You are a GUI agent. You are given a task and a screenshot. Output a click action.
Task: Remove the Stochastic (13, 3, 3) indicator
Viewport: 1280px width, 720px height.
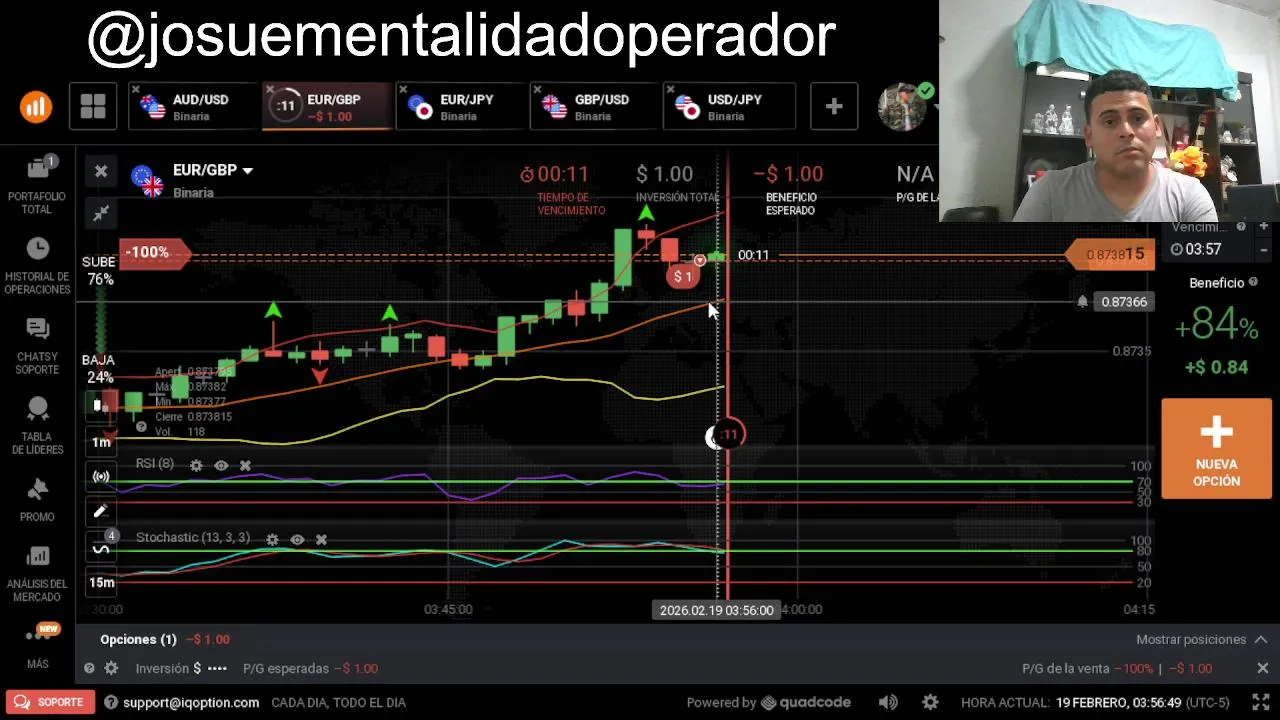pyautogui.click(x=321, y=539)
